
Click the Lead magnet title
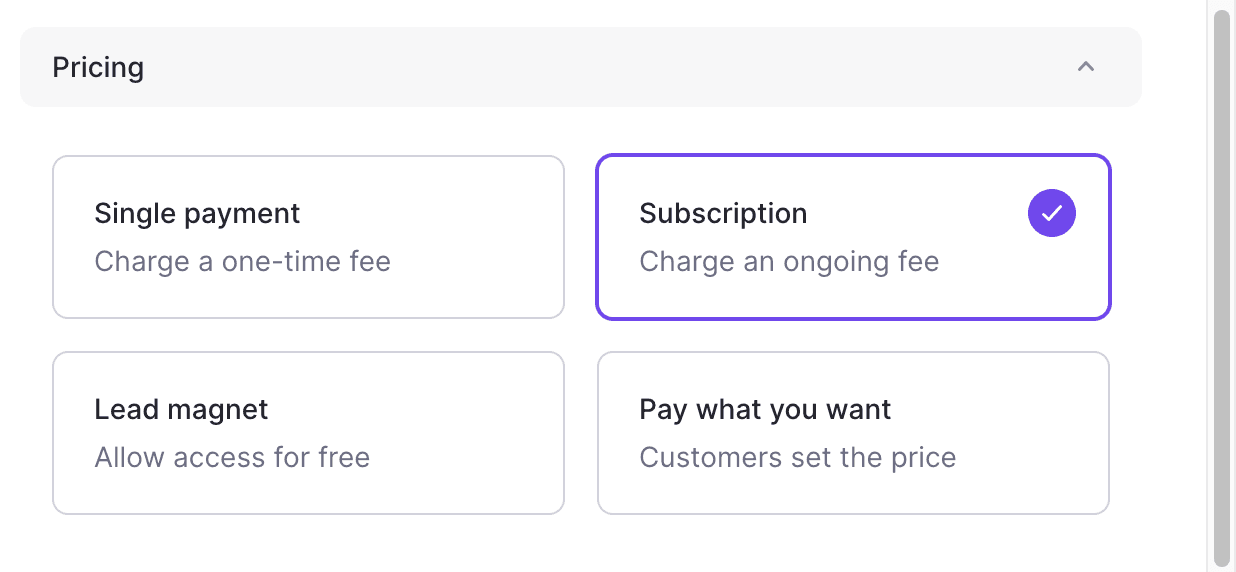tap(181, 410)
